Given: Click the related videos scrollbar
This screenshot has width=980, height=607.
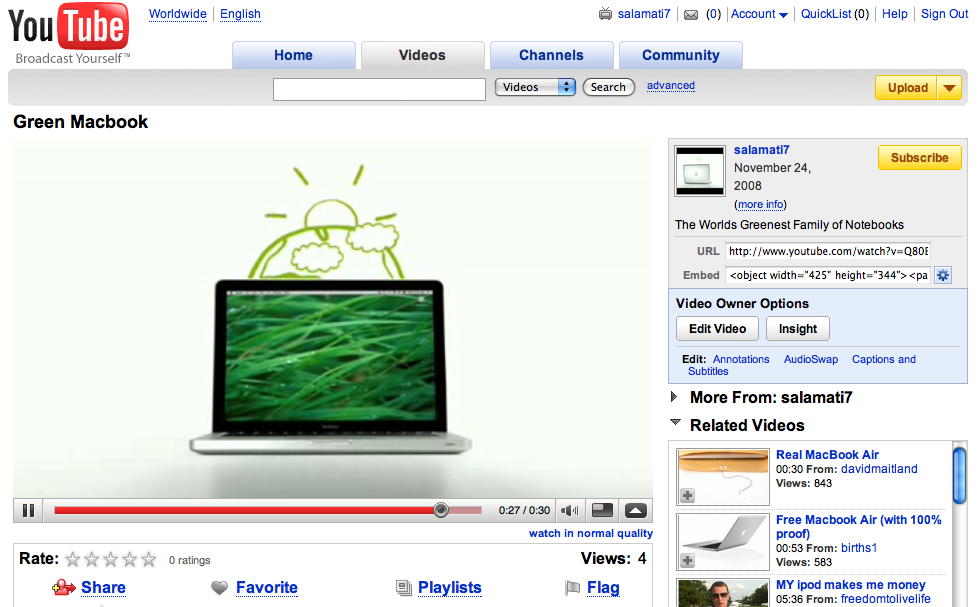Looking at the screenshot, I should 959,475.
